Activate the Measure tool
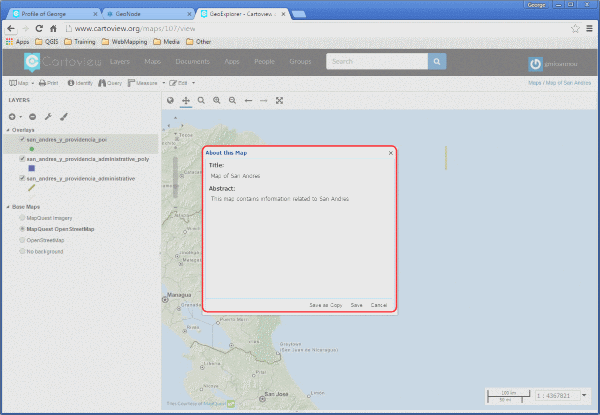 pos(142,83)
